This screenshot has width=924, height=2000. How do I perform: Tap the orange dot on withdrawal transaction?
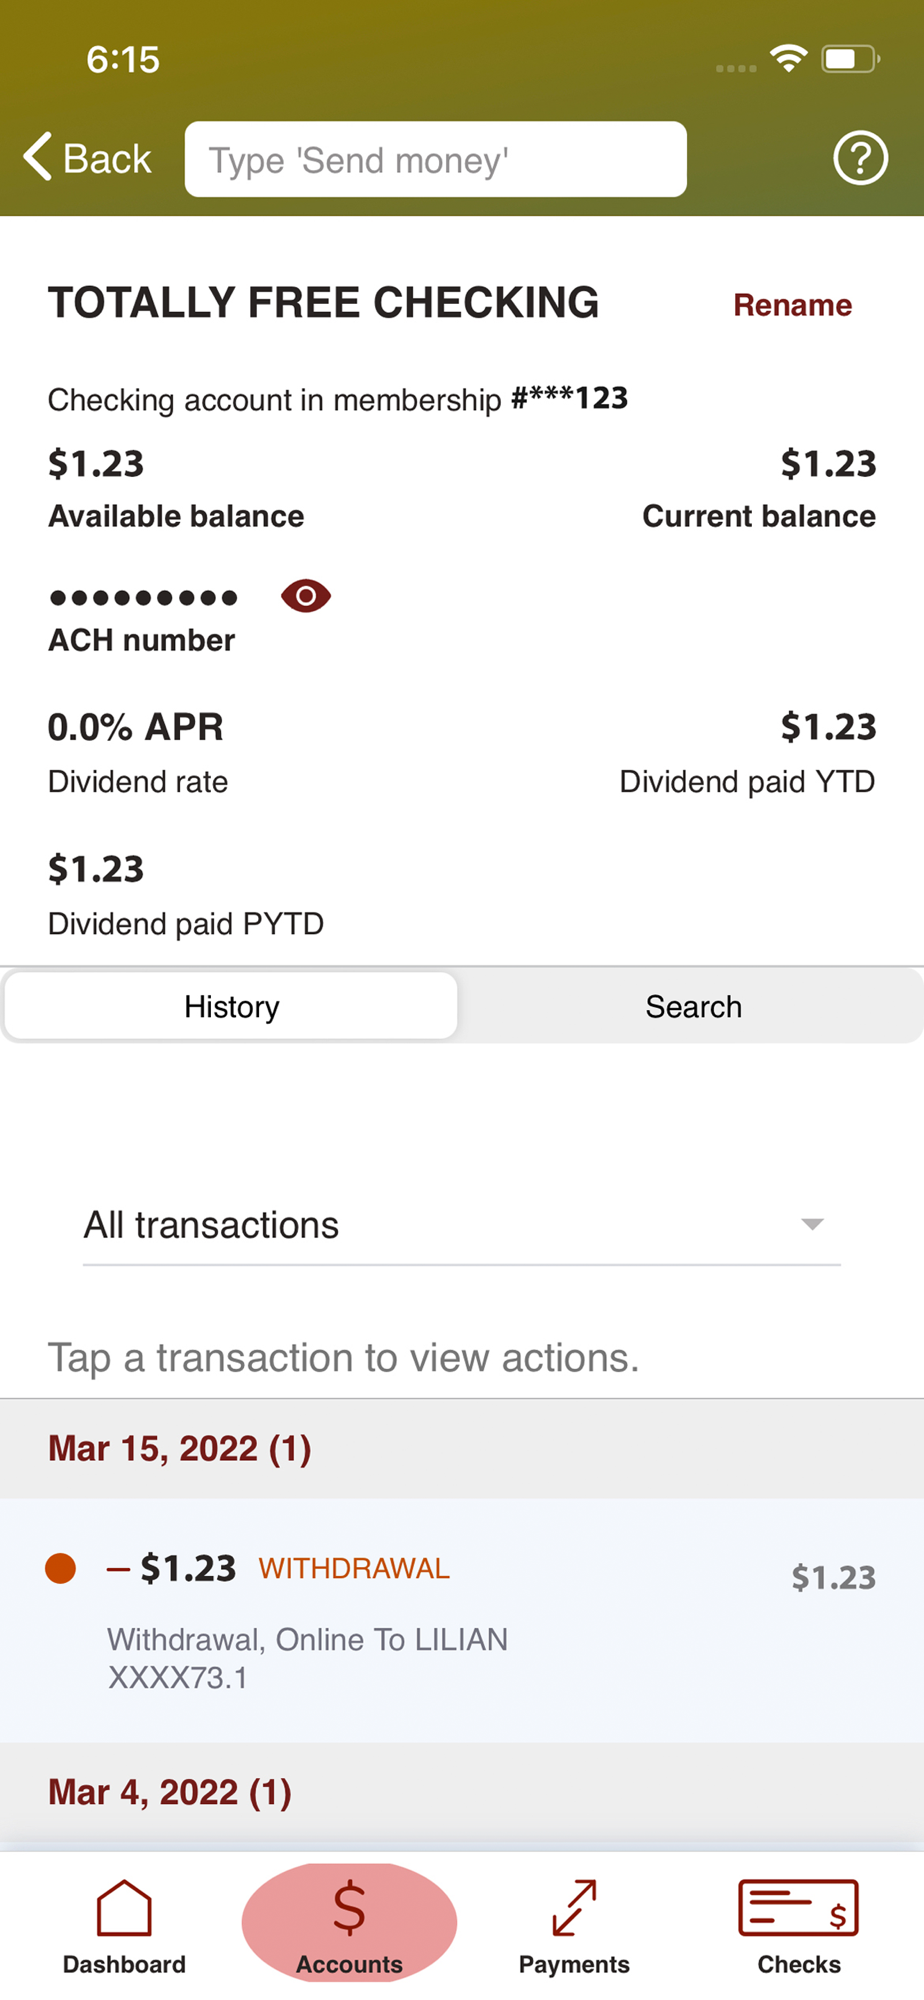pyautogui.click(x=61, y=1568)
